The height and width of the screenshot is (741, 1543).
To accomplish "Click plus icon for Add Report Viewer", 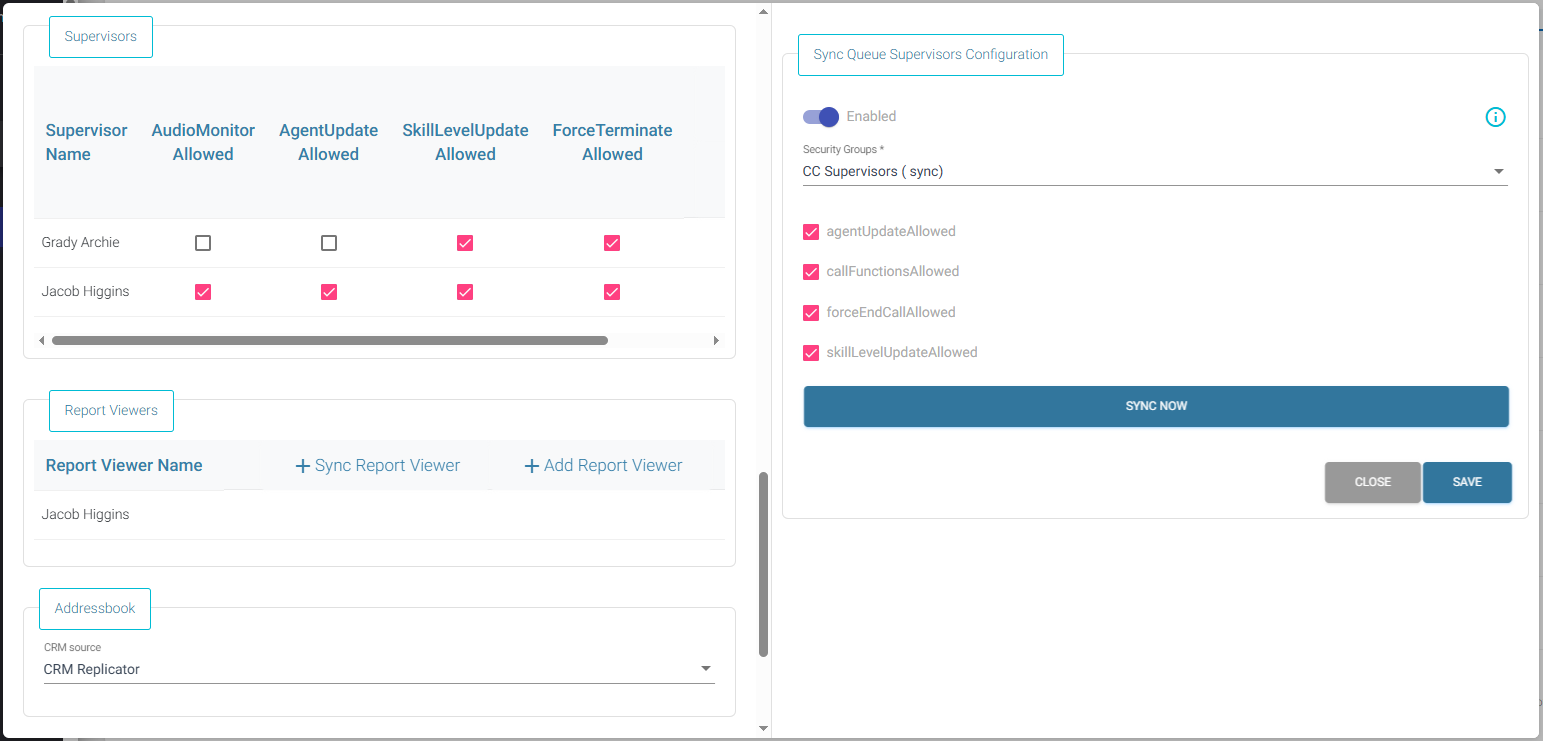I will pyautogui.click(x=532, y=466).
